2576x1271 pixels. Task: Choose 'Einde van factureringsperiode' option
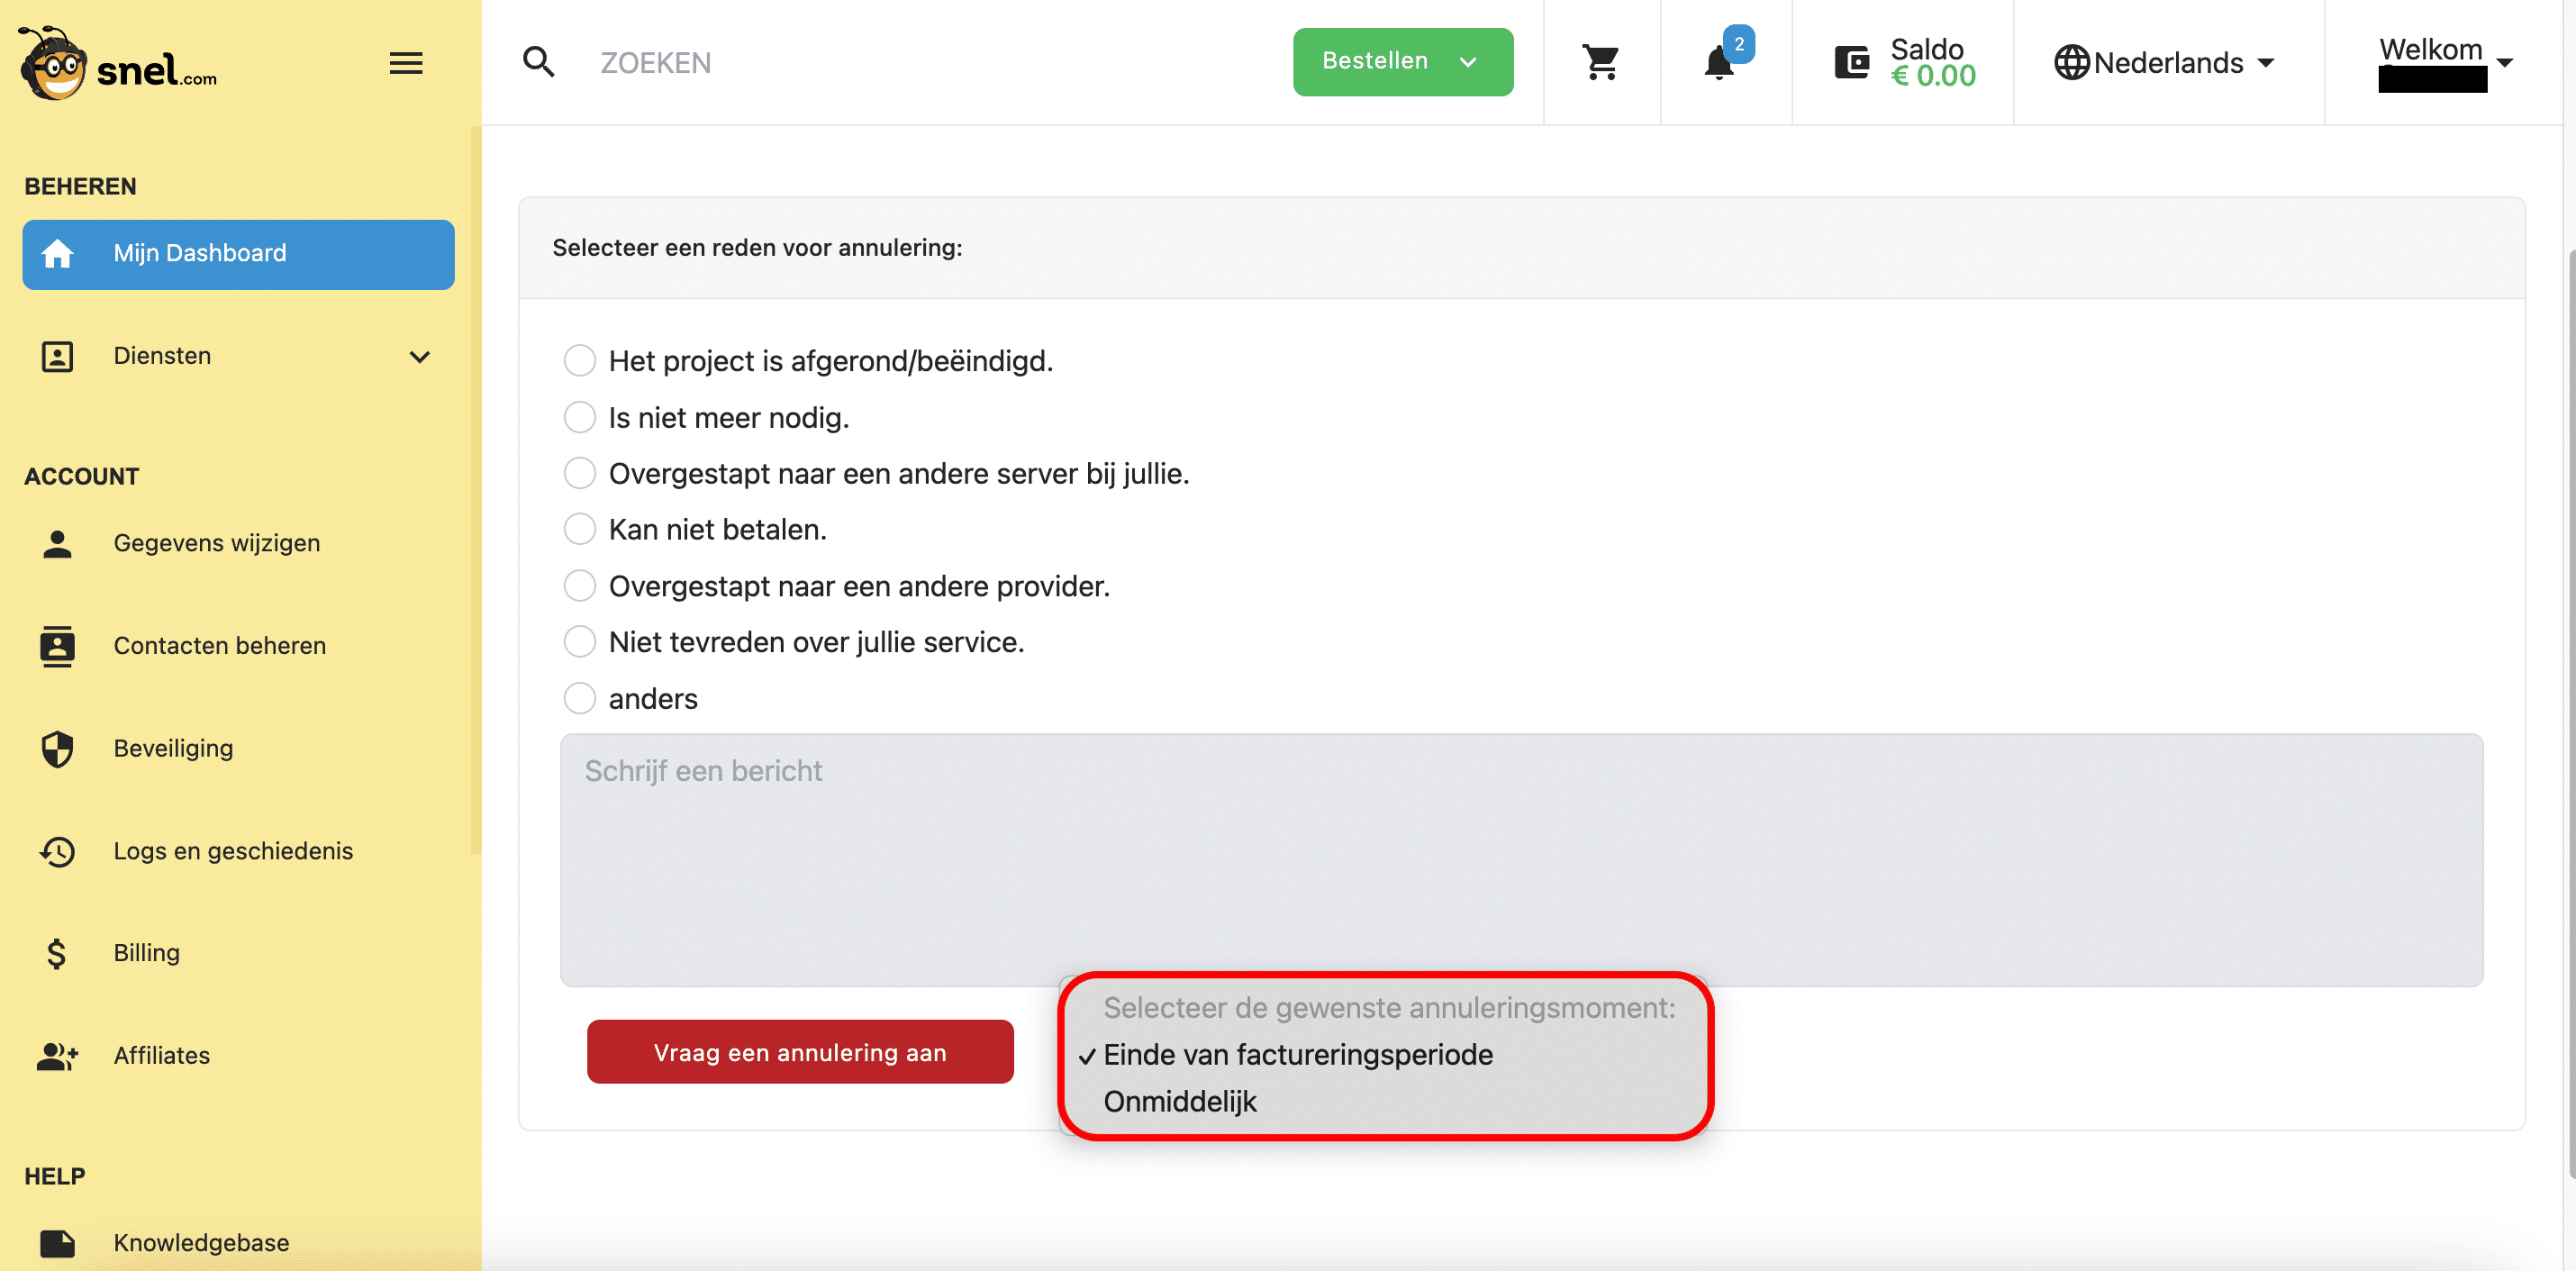tap(1297, 1055)
